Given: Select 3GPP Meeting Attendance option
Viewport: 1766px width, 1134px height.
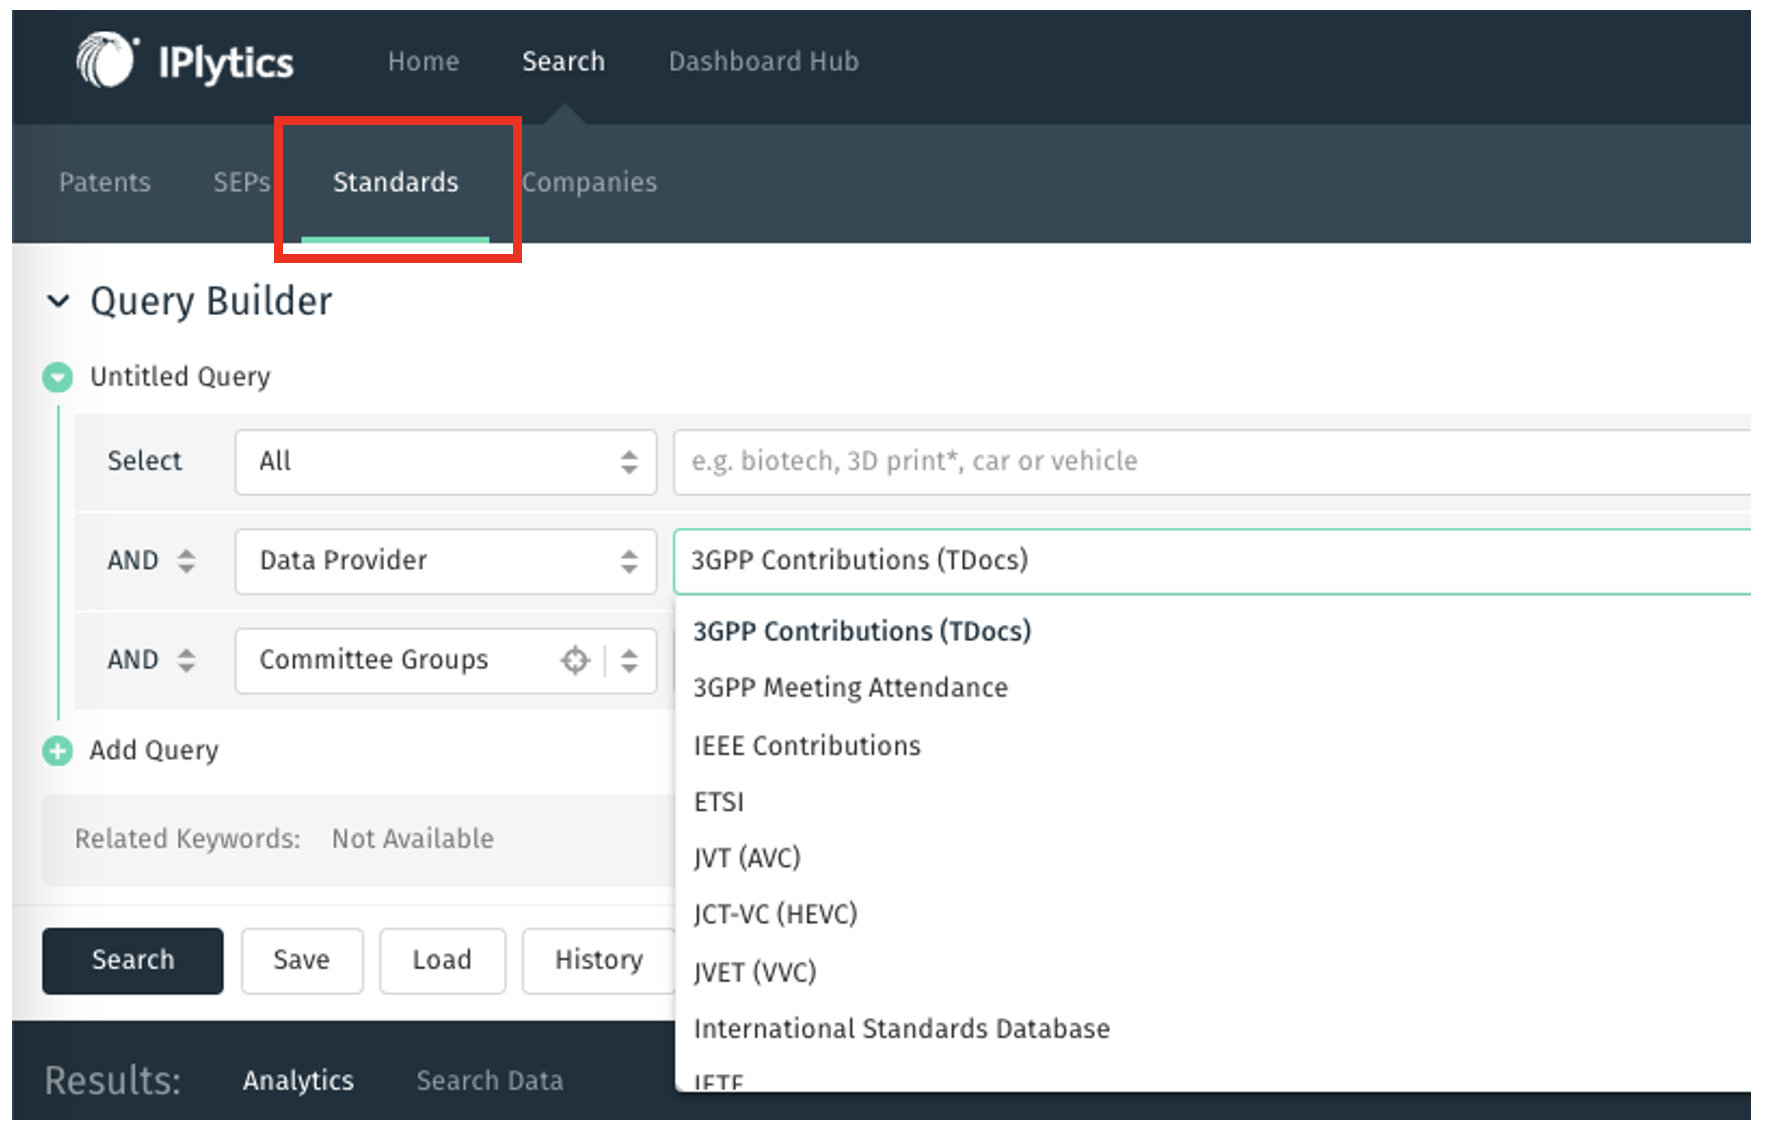Looking at the screenshot, I should pyautogui.click(x=851, y=688).
